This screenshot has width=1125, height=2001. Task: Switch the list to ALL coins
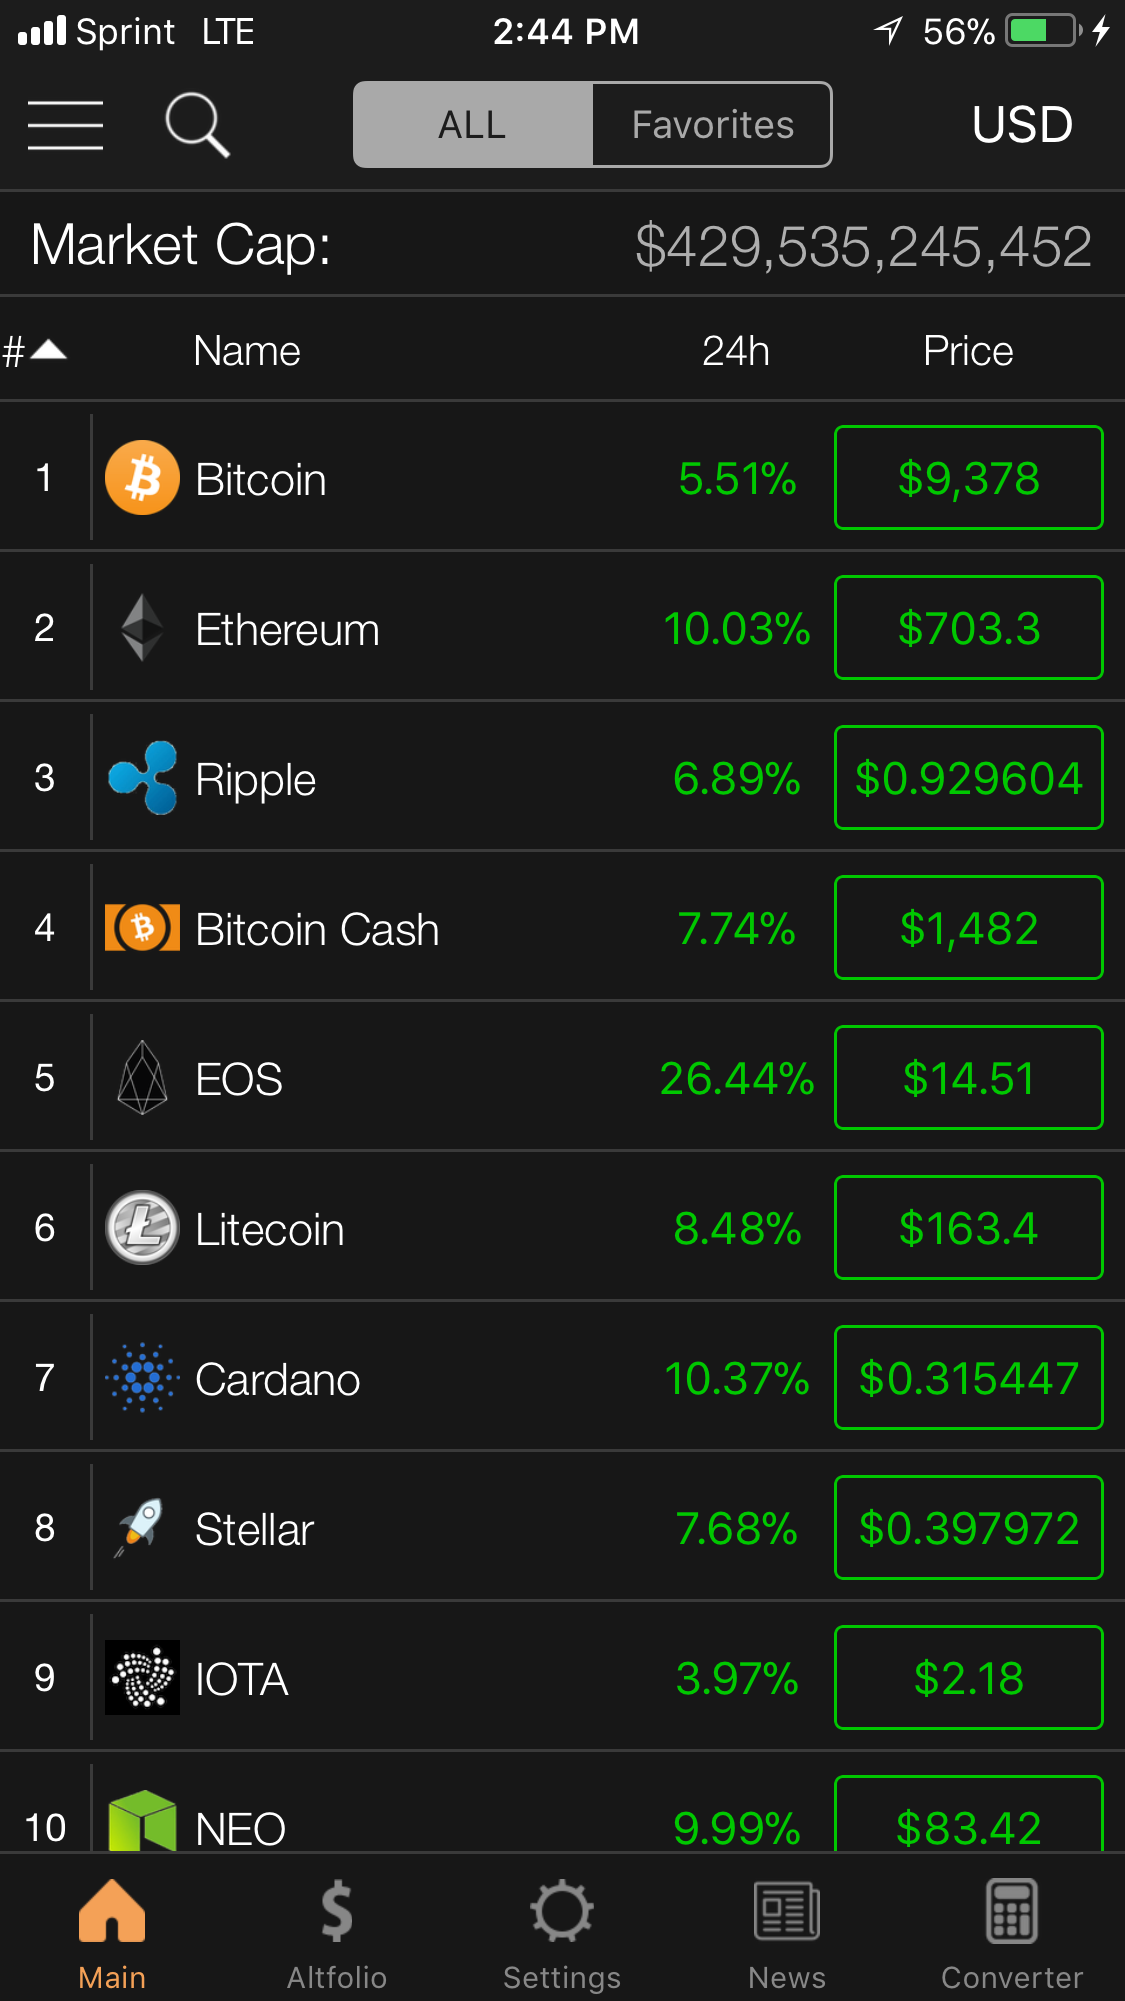(473, 125)
